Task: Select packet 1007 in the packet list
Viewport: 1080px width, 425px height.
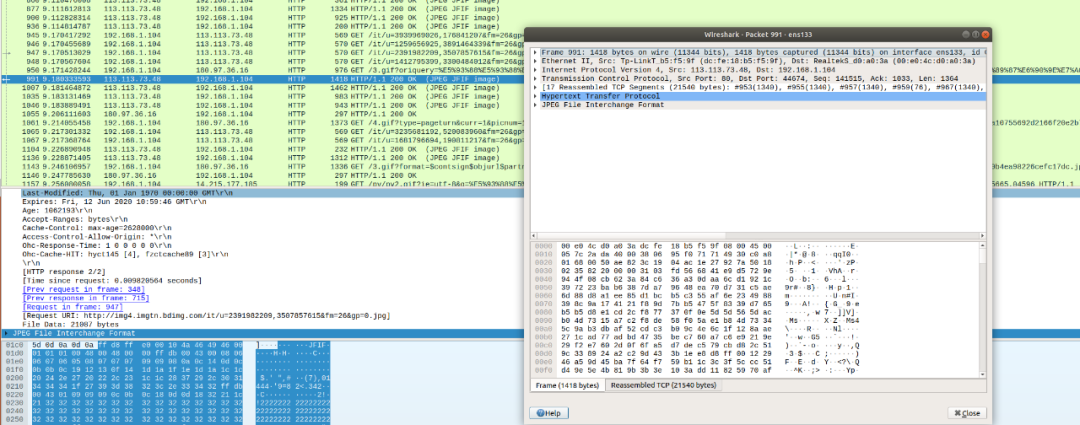Action: pyautogui.click(x=262, y=88)
